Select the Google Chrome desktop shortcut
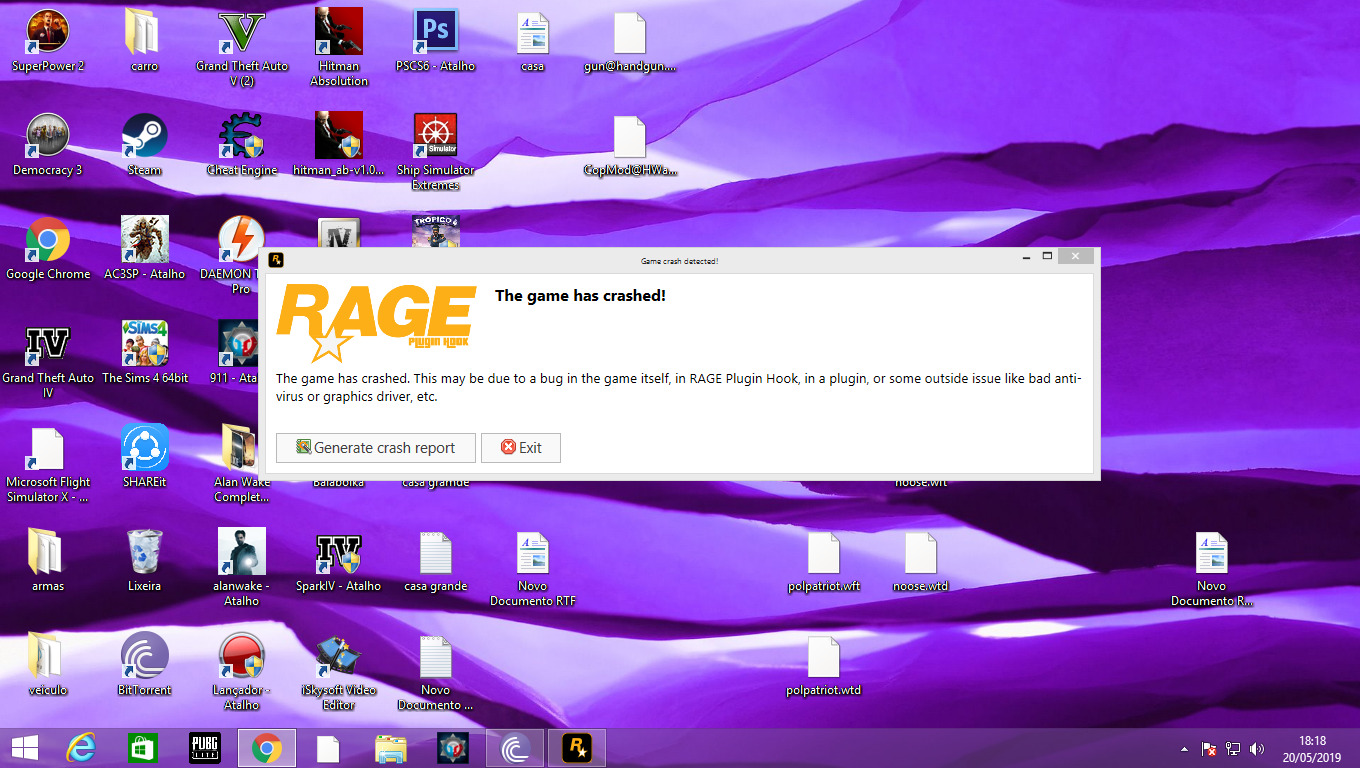 48,250
